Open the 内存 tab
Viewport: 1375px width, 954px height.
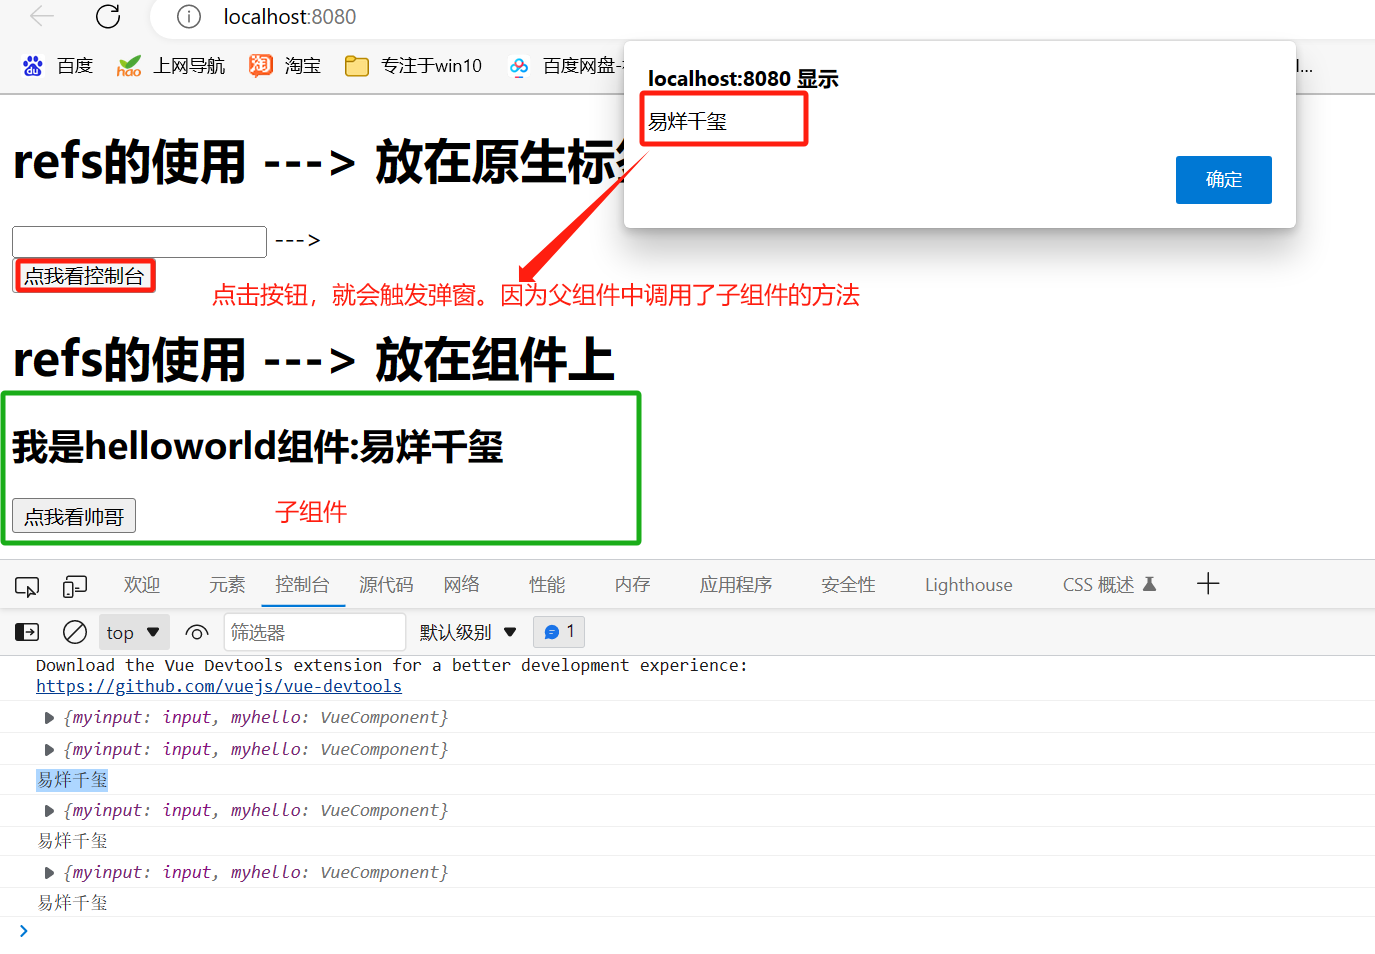(633, 585)
